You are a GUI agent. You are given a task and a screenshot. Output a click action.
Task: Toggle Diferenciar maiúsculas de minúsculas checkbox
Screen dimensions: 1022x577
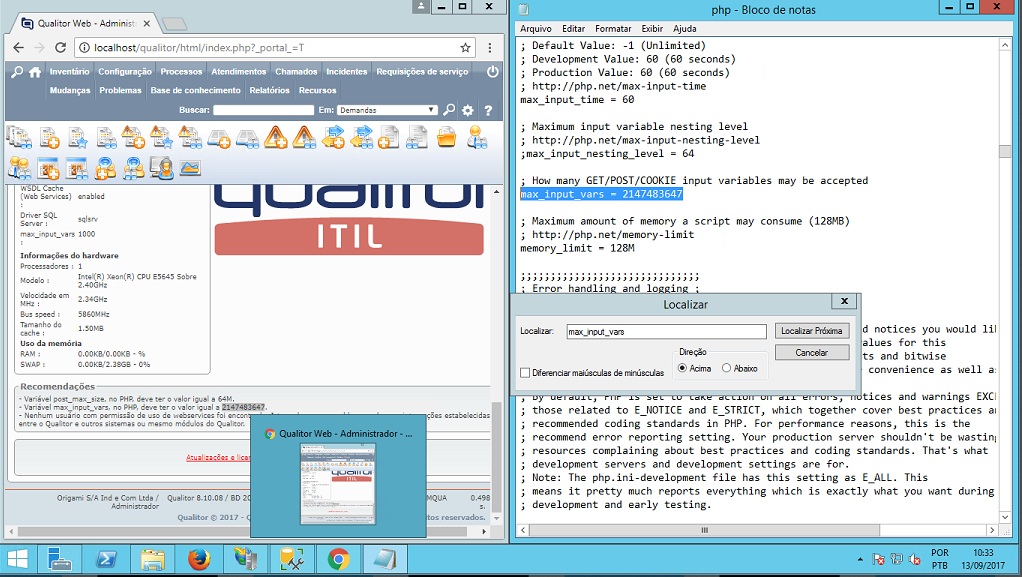pos(525,373)
